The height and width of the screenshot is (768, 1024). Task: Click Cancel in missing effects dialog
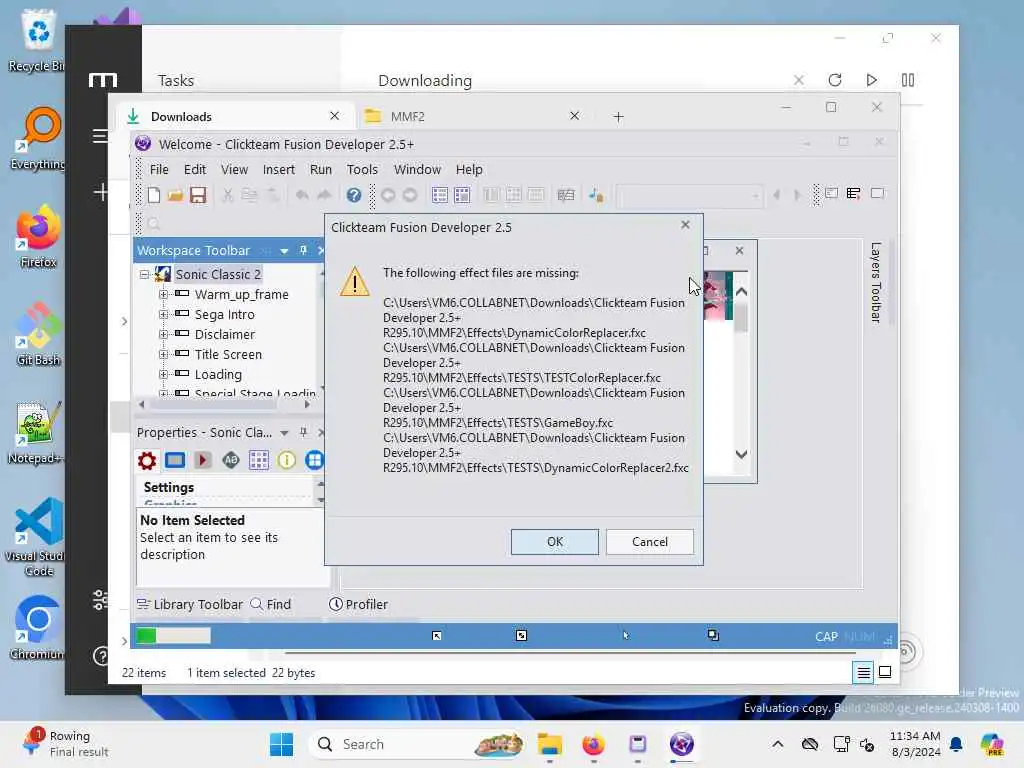click(650, 541)
